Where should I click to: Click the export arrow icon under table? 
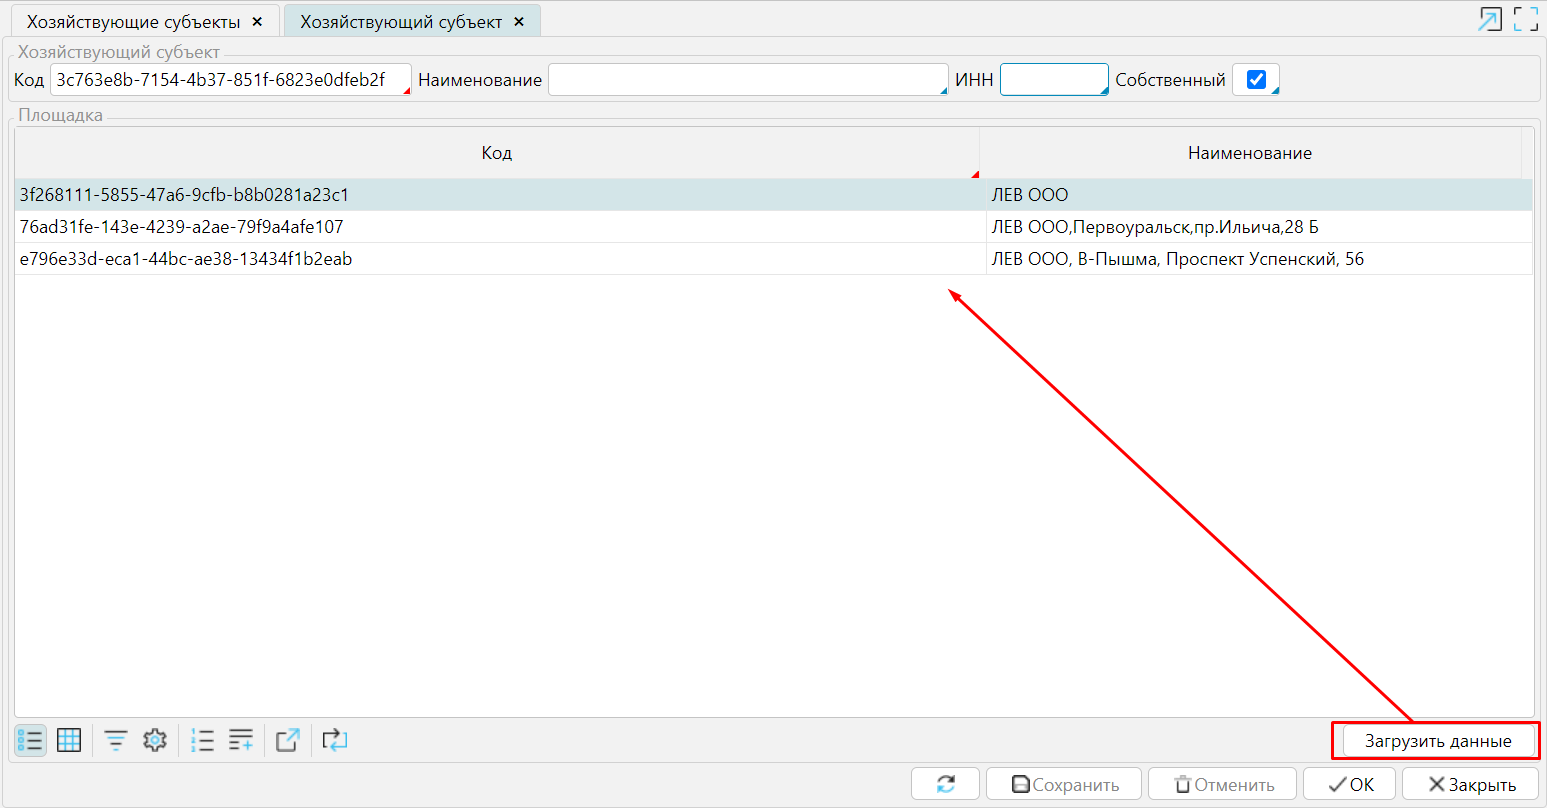coord(288,741)
